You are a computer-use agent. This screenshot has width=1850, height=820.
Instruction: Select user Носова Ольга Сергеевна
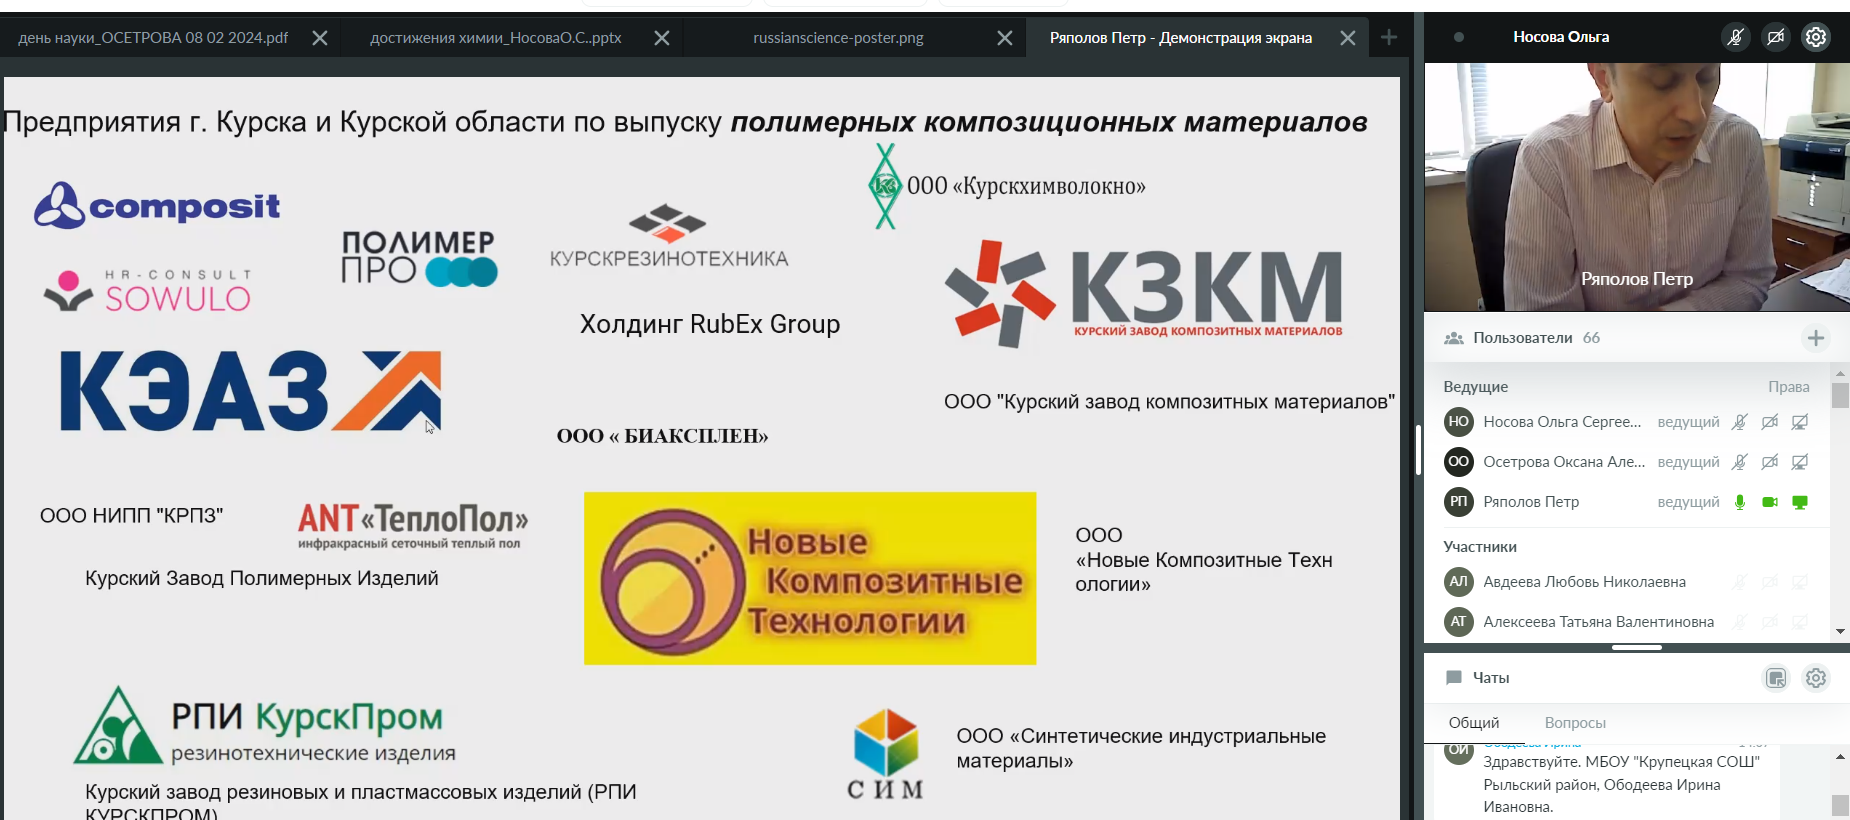[x=1562, y=422]
